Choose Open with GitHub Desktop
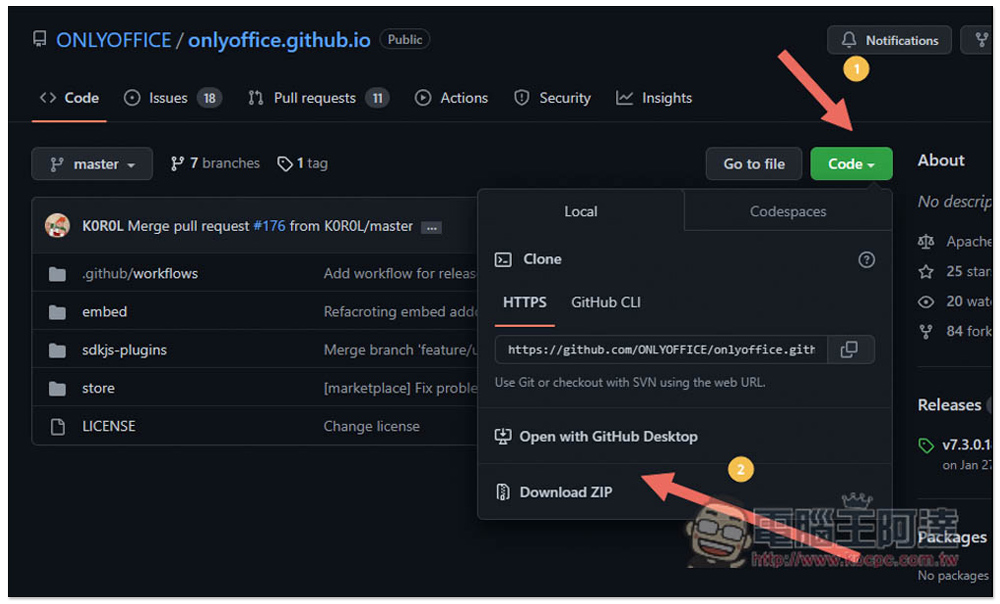 608,437
